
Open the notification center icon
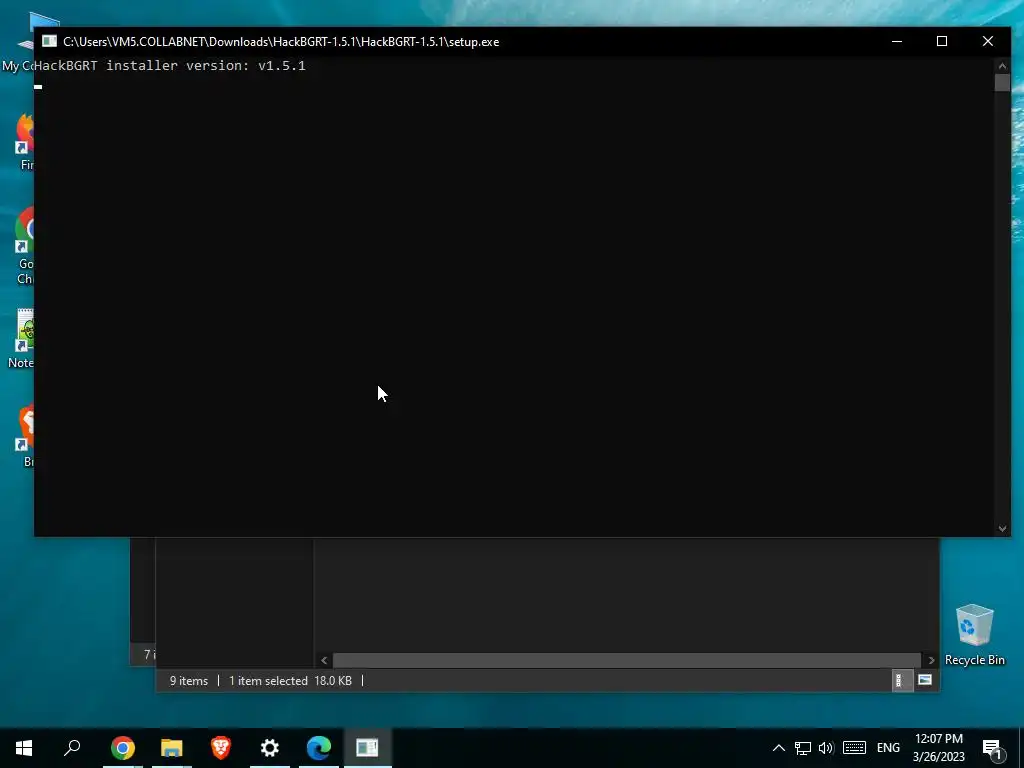coord(992,749)
